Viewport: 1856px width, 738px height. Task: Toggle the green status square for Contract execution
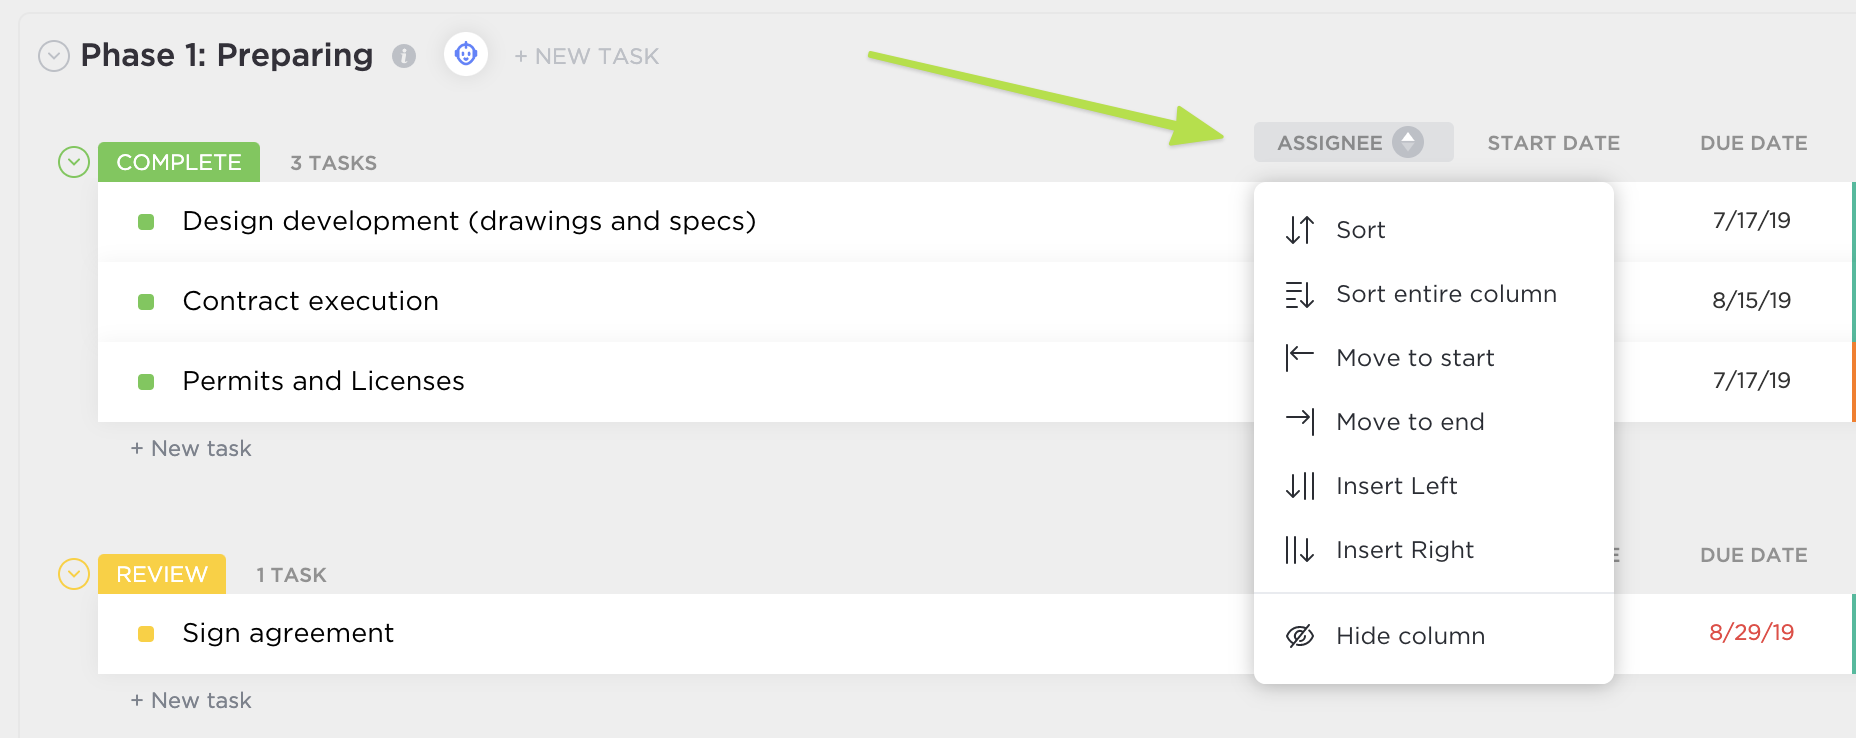point(146,301)
